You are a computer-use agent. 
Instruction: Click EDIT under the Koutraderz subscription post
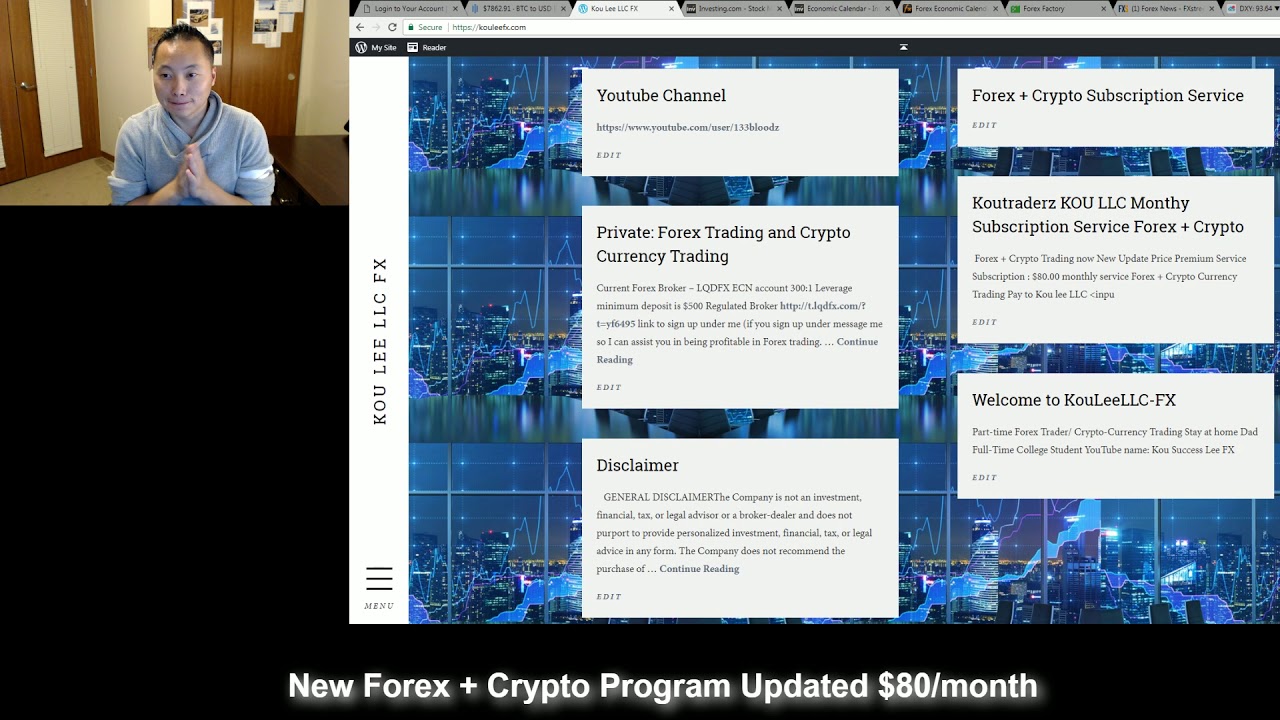985,322
